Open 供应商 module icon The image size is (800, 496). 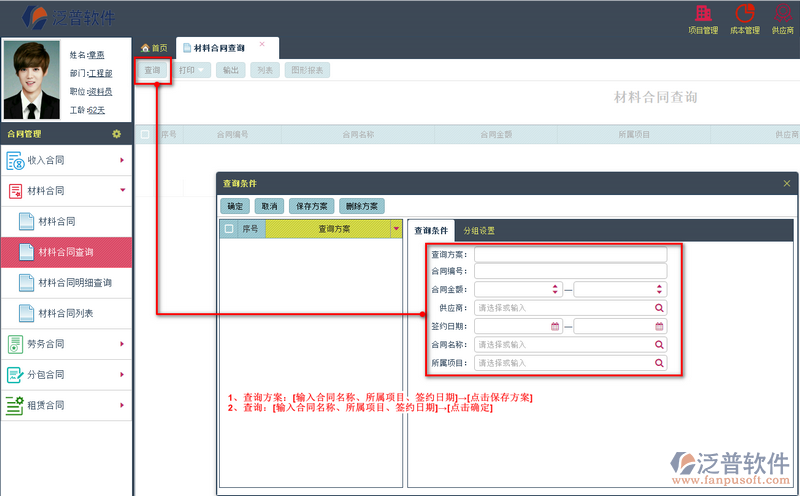[x=782, y=13]
